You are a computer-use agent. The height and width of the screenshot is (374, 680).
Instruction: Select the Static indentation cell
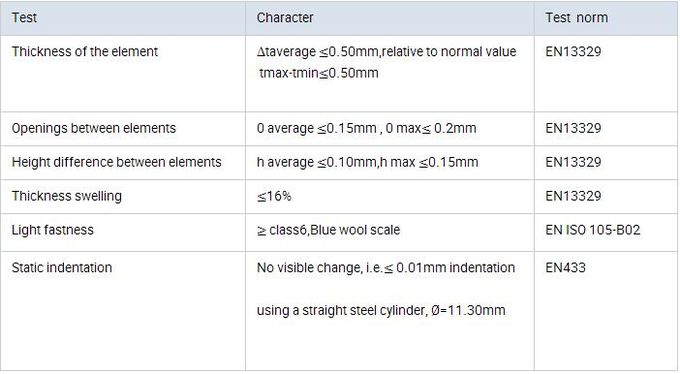[123, 311]
